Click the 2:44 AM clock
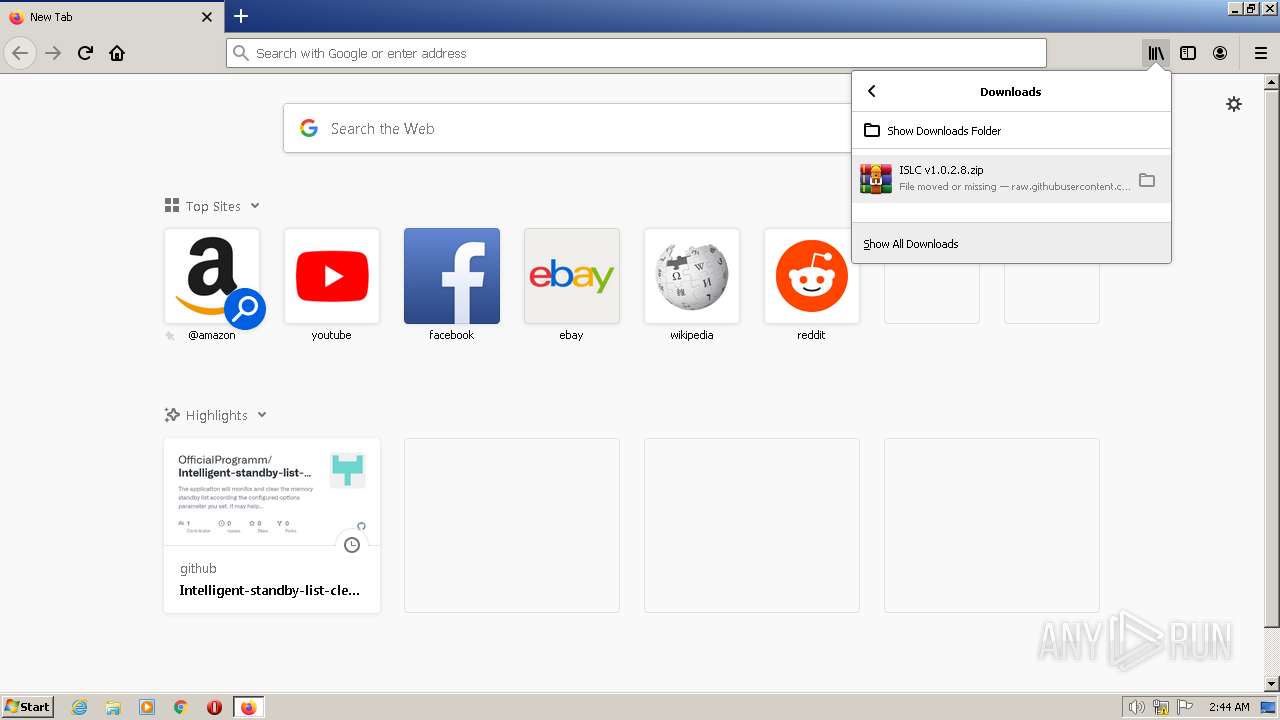The height and width of the screenshot is (720, 1280). pos(1228,707)
